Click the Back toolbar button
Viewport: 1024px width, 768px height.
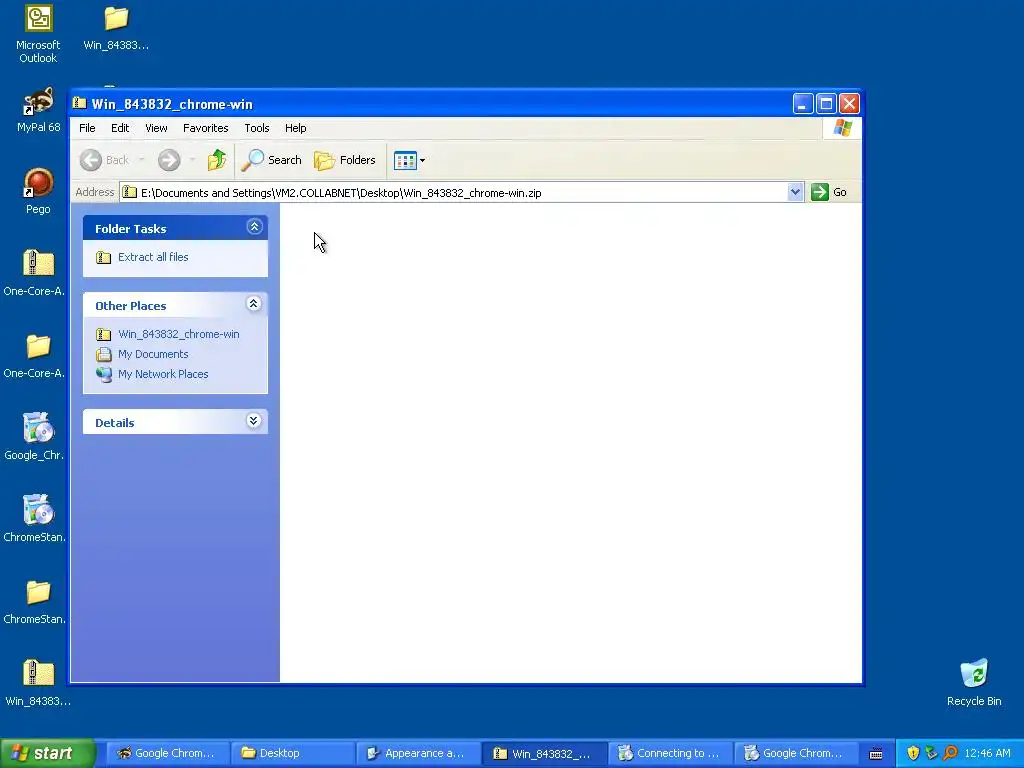pyautogui.click(x=104, y=160)
